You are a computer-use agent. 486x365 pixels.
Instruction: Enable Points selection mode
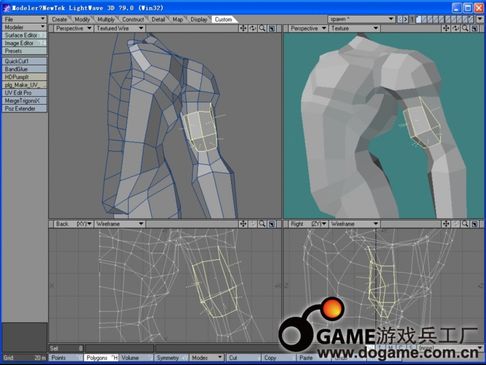[66, 358]
